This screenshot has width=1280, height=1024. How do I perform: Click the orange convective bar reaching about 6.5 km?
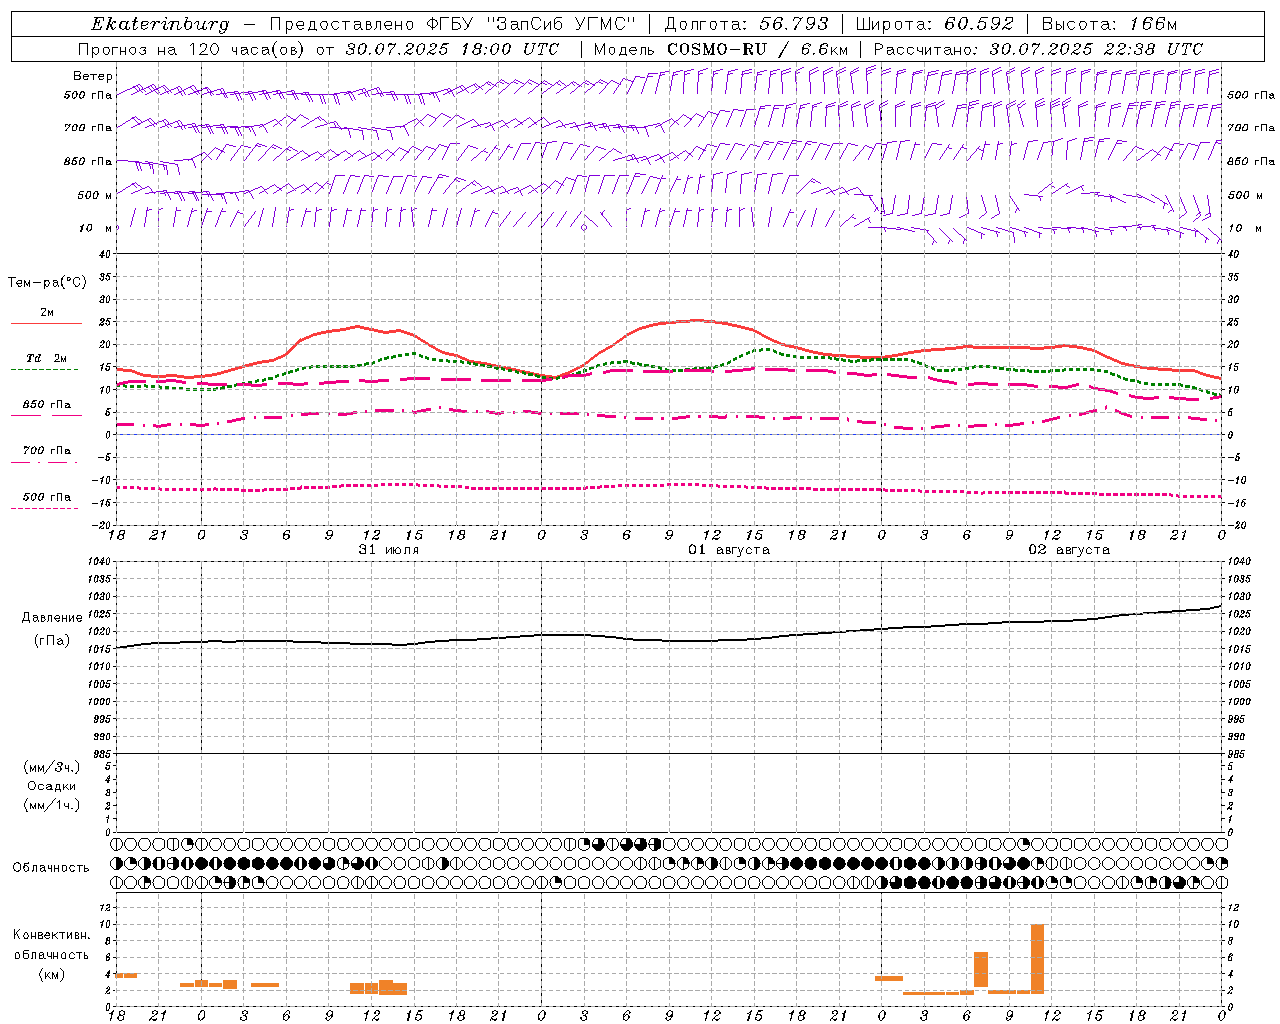coord(980,970)
